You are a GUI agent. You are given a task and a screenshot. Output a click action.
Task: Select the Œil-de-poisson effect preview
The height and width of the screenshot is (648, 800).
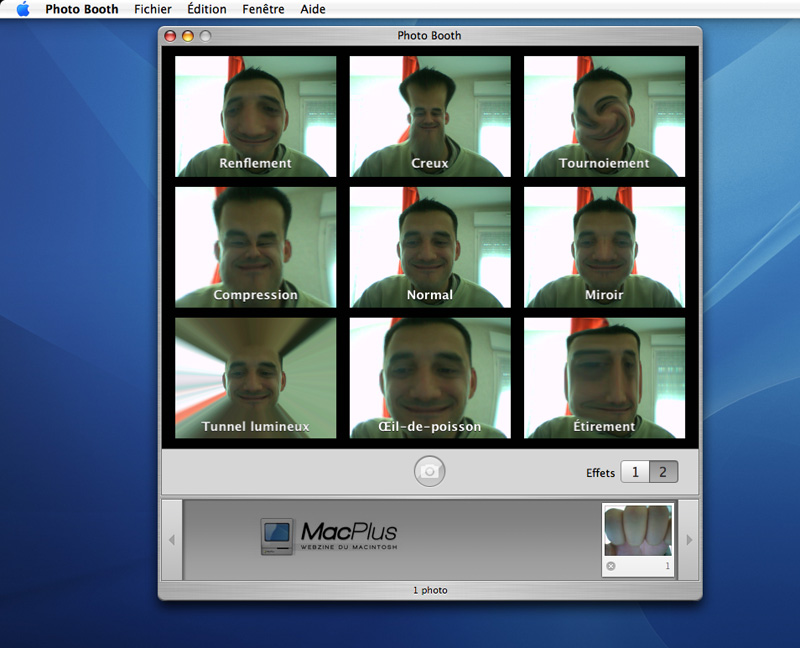pyautogui.click(x=430, y=378)
